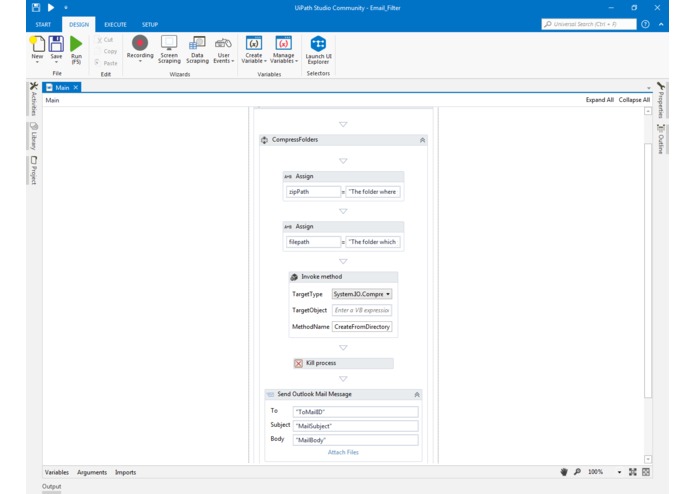Image resolution: width=695 pixels, height=494 pixels.
Task: Switch to the EXECUTE tab
Action: point(115,24)
